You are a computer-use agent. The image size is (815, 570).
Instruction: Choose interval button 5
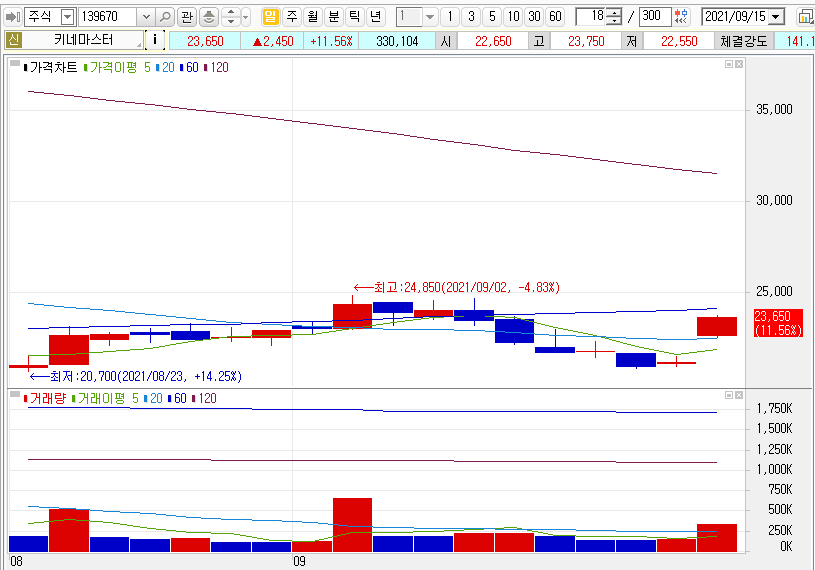coord(492,17)
